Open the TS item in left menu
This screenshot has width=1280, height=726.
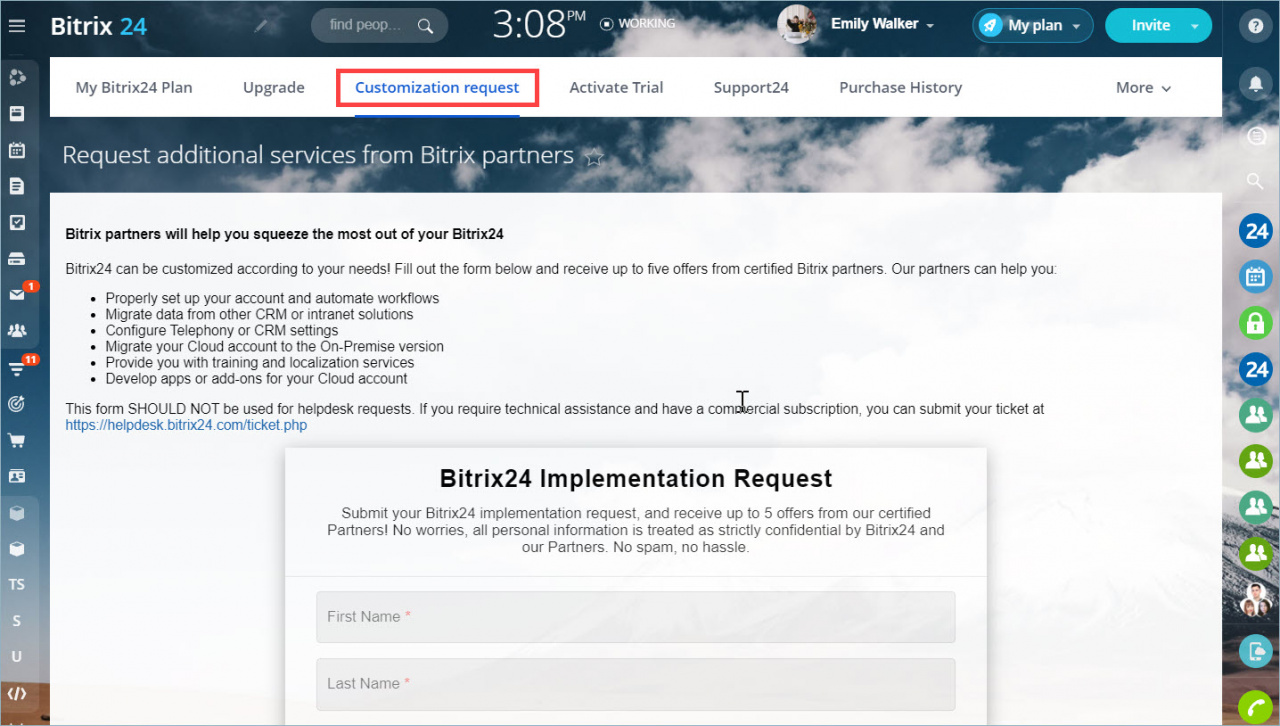[x=17, y=584]
